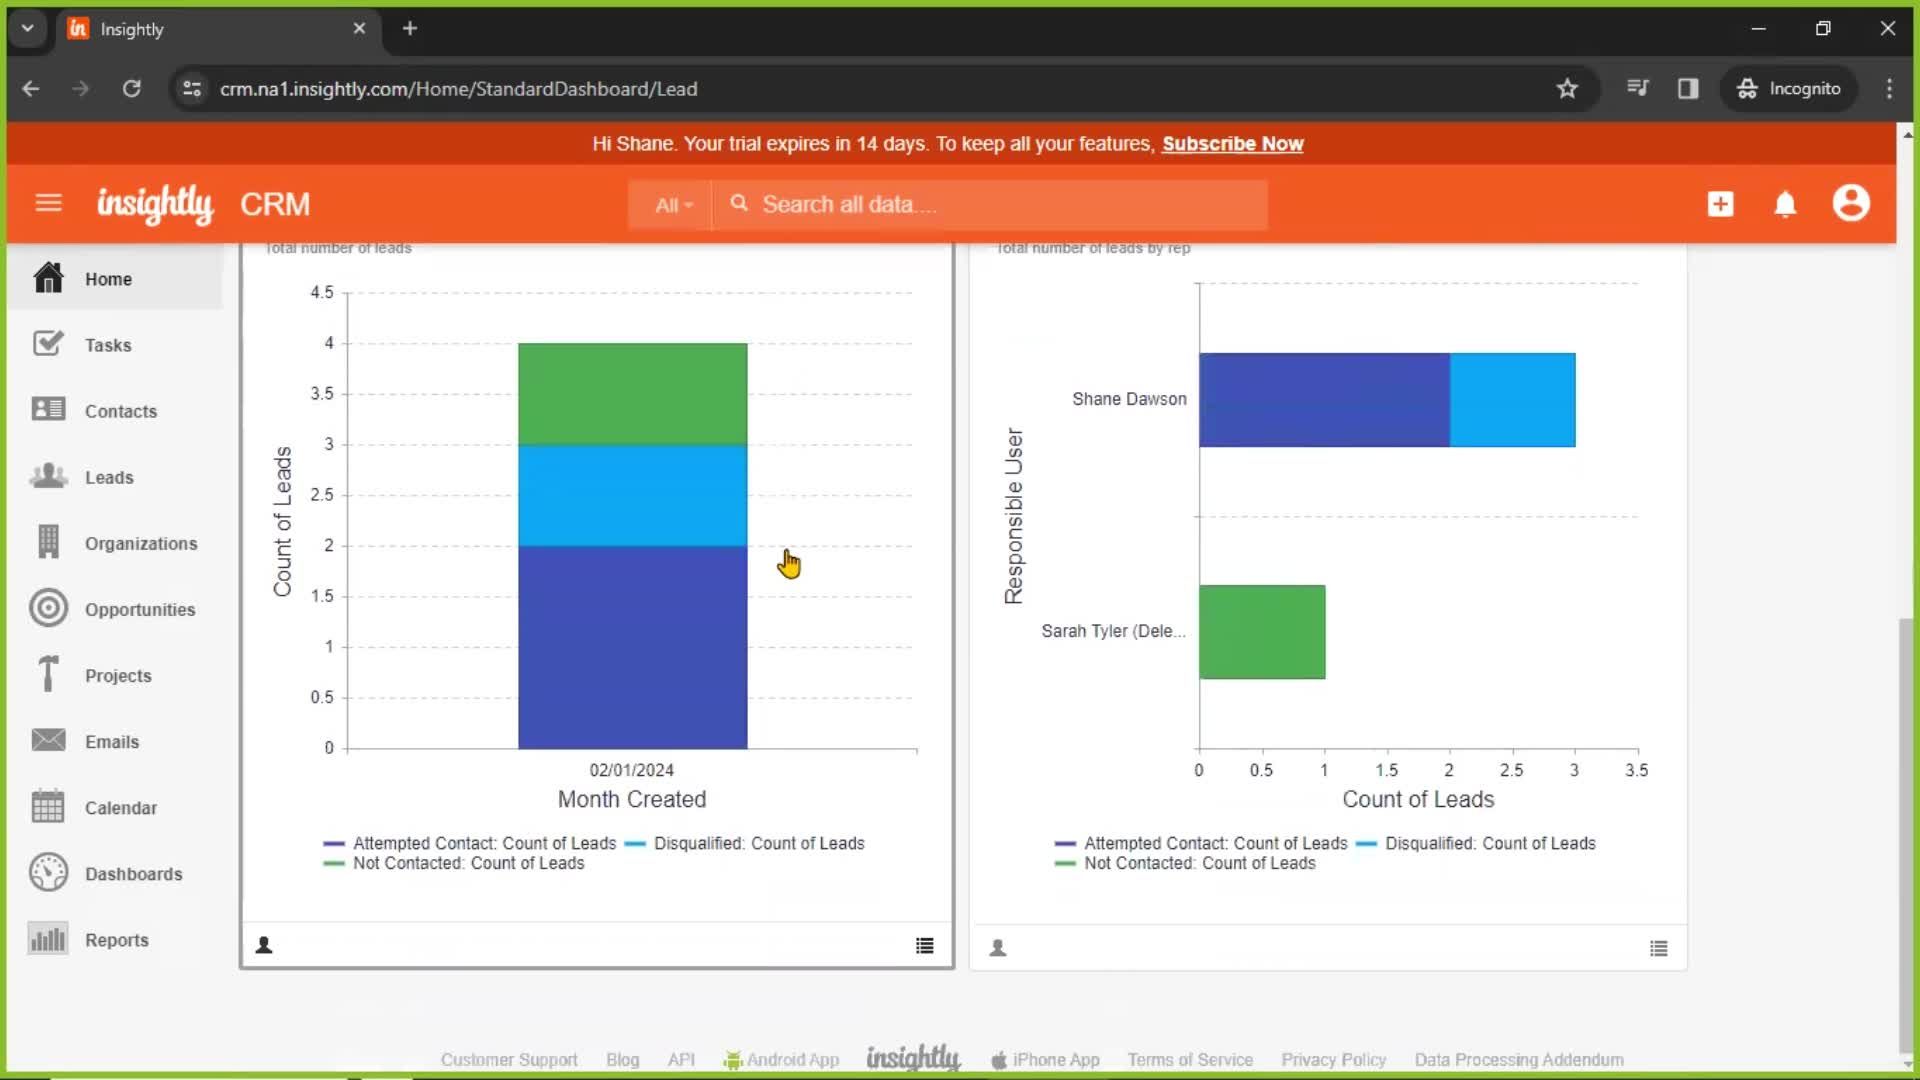Click Subscribe Now trial upgrade link
1920x1080 pixels.
pos(1232,144)
